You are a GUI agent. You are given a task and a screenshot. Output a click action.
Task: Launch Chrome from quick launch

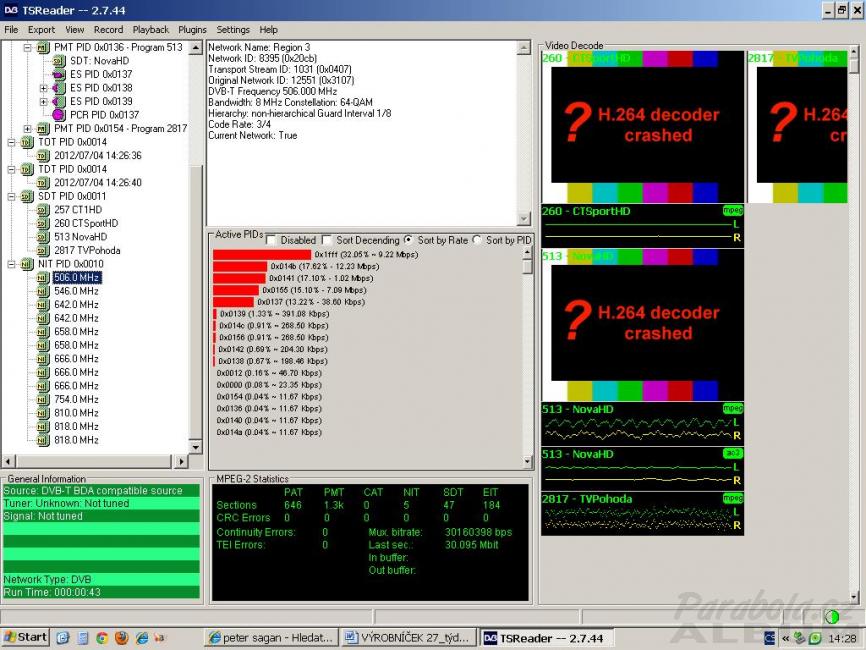[102, 638]
